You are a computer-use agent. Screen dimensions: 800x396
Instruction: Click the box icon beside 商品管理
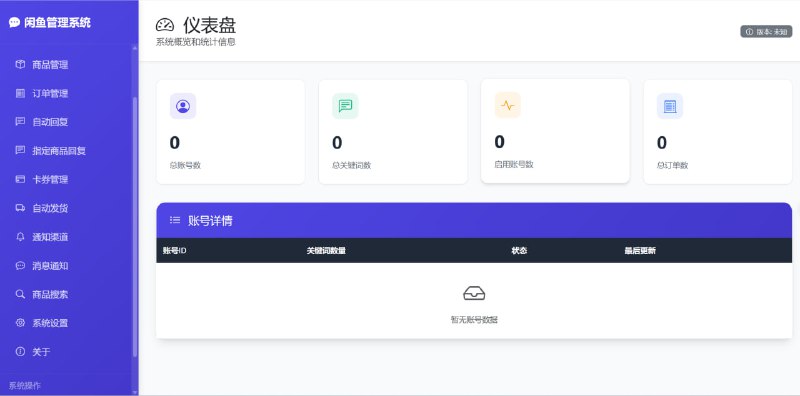20,64
